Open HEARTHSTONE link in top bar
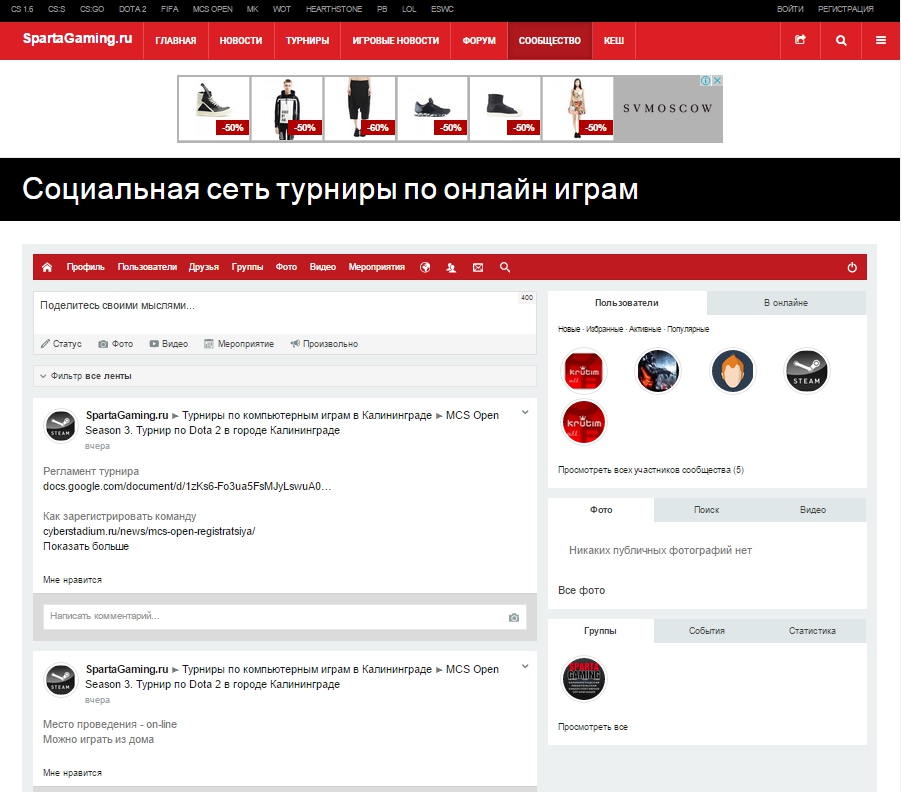 [x=334, y=9]
